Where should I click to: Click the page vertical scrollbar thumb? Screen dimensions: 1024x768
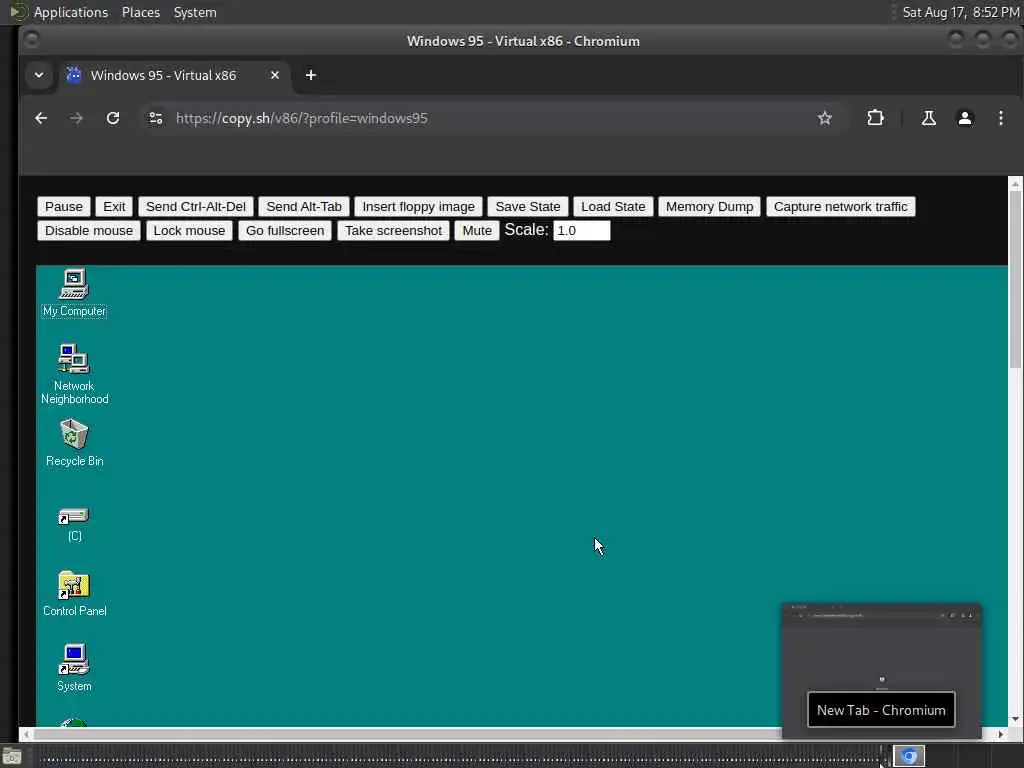click(1015, 280)
